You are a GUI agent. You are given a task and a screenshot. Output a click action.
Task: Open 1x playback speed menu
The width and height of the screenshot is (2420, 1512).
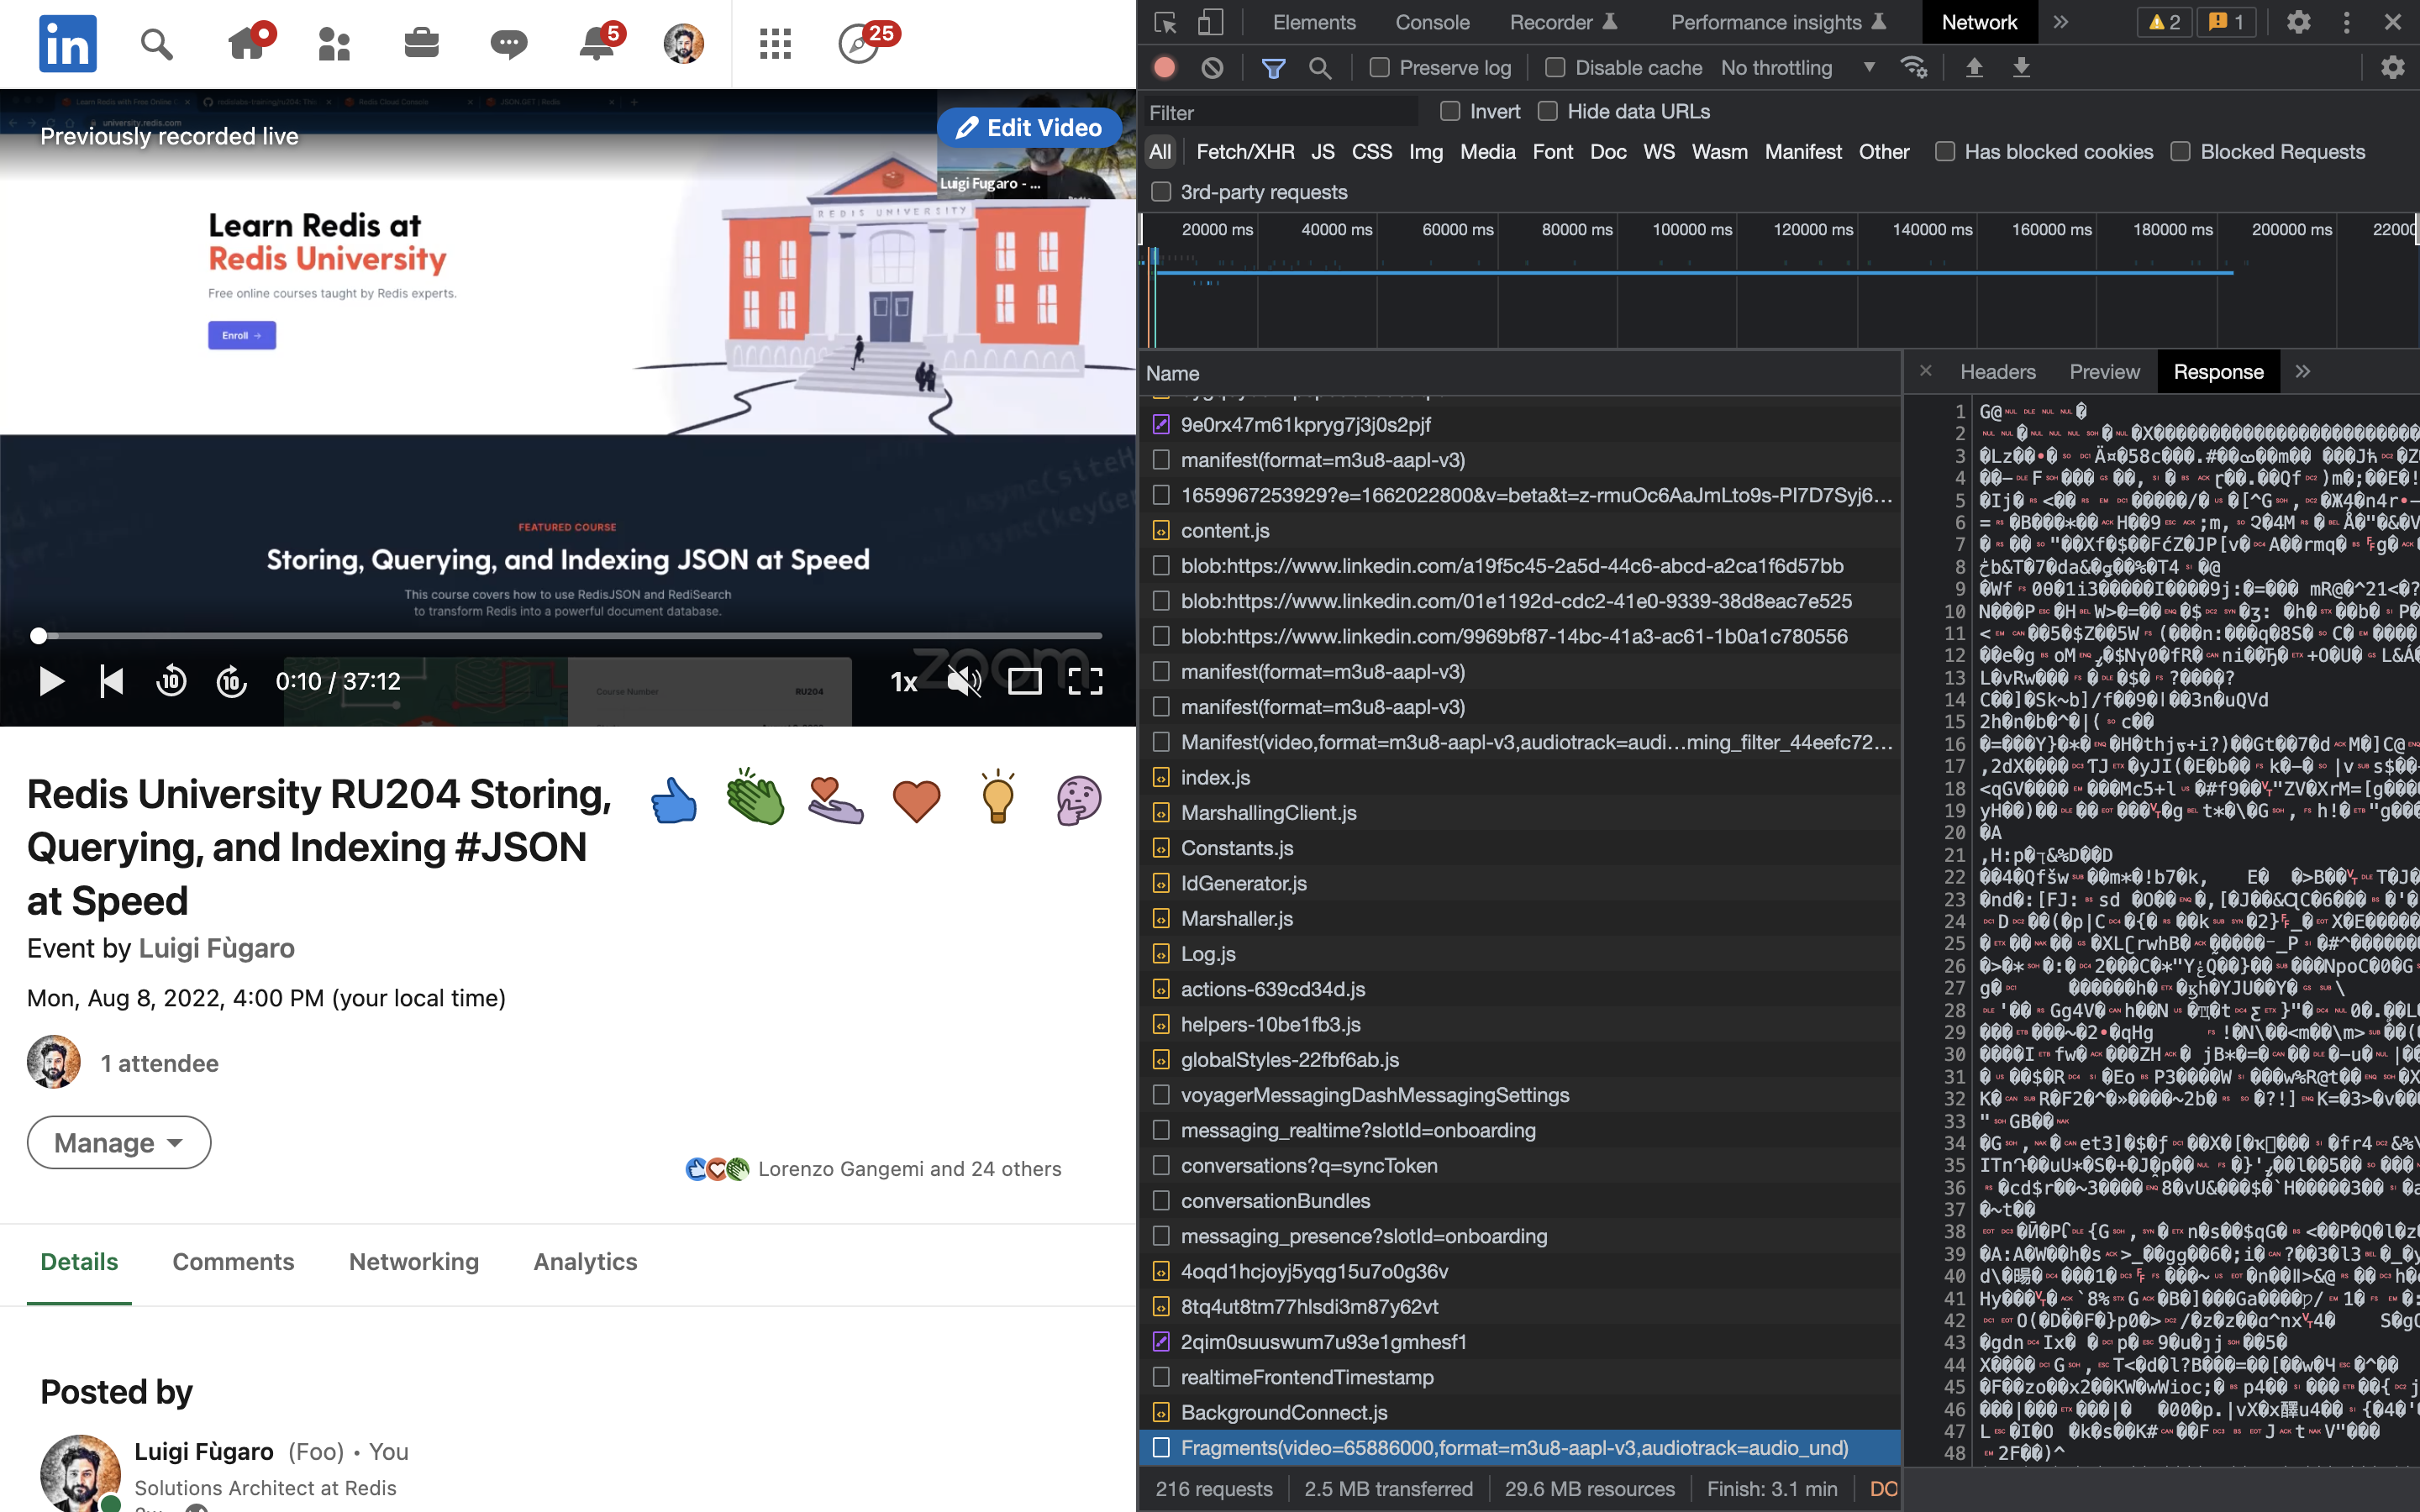903,682
